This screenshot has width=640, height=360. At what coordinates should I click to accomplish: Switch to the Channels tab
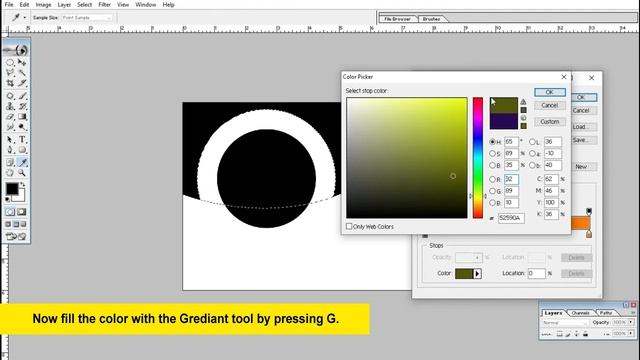(580, 313)
